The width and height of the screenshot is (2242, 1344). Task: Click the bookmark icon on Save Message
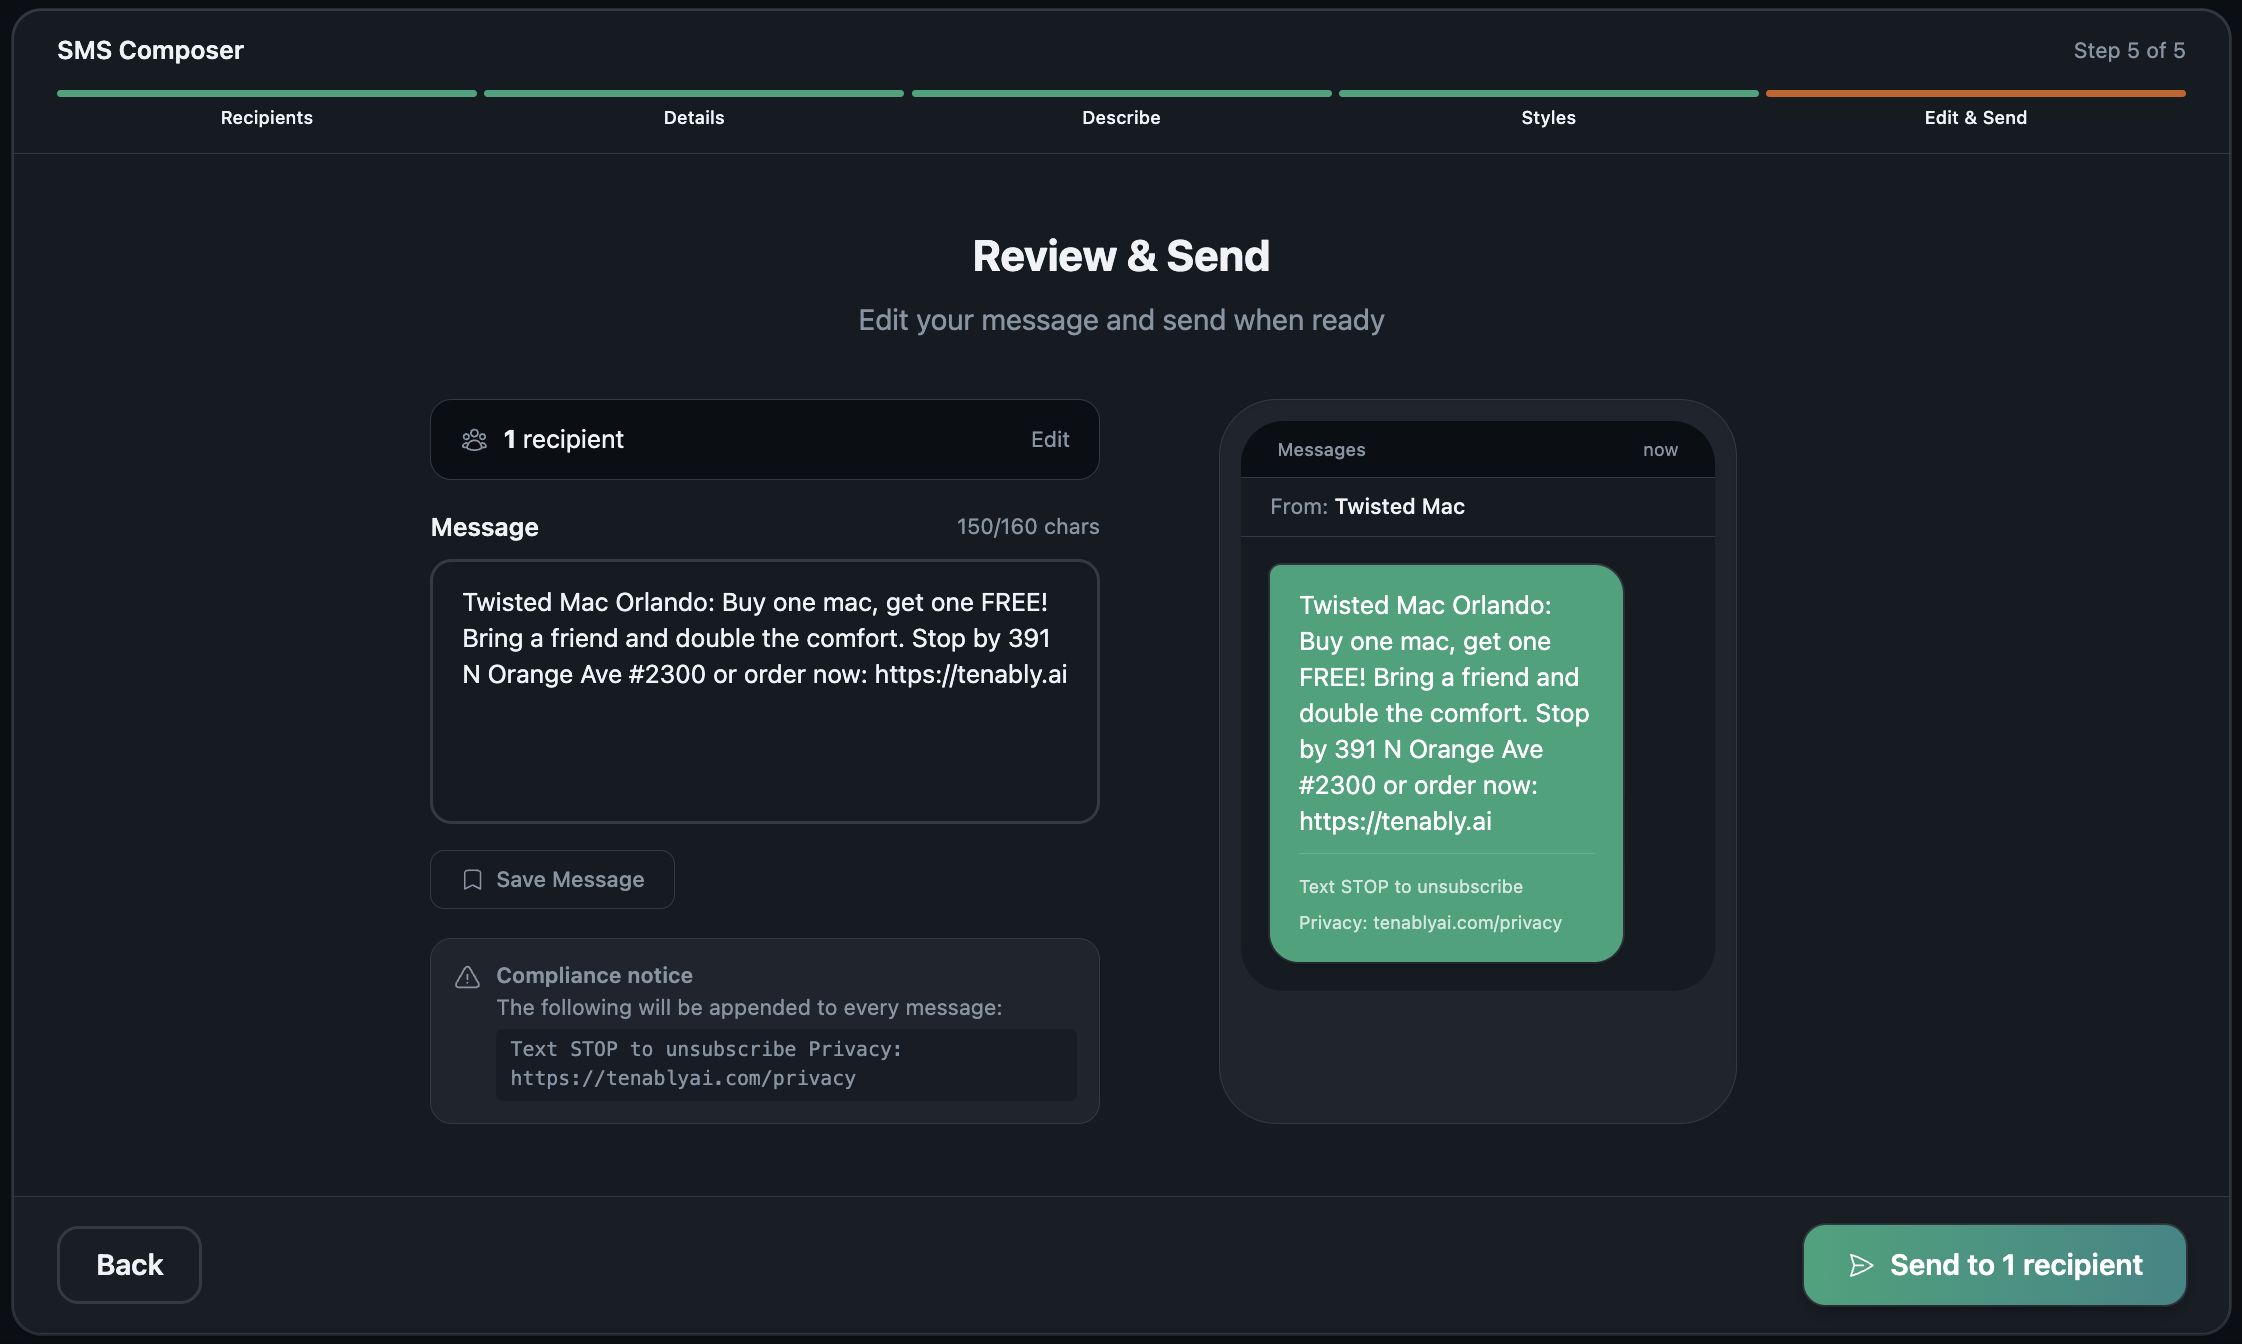(x=473, y=880)
